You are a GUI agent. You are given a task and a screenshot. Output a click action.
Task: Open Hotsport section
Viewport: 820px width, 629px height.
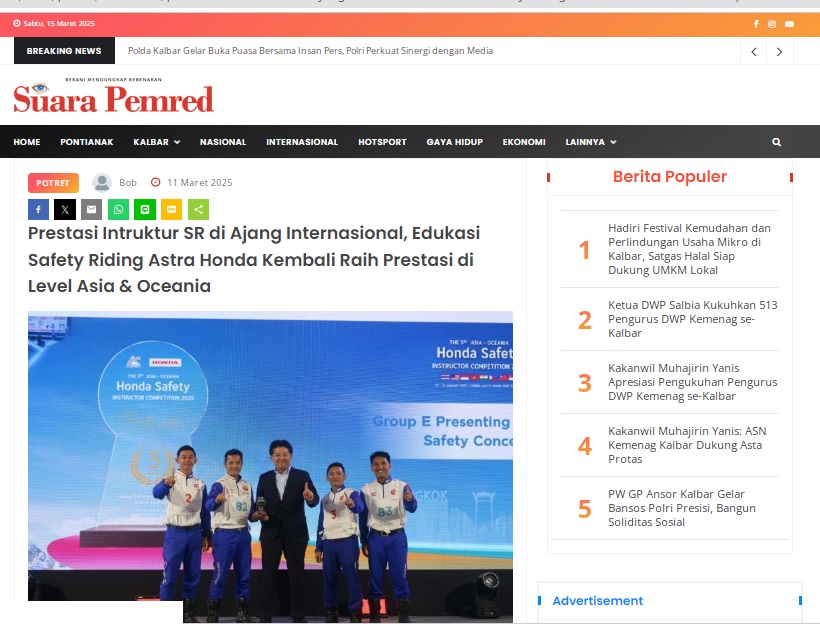click(x=382, y=142)
